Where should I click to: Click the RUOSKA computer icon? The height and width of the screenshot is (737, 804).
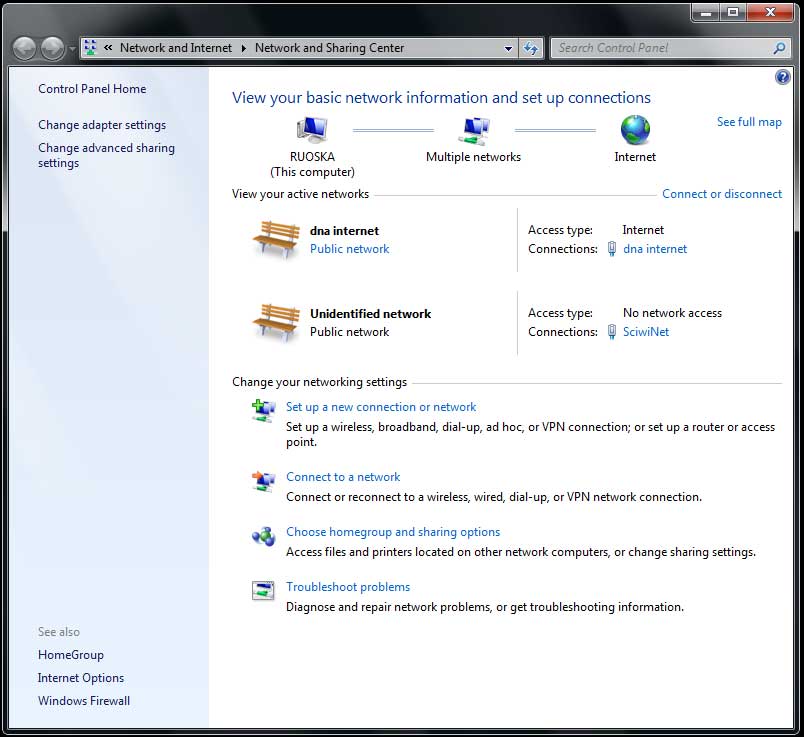312,130
